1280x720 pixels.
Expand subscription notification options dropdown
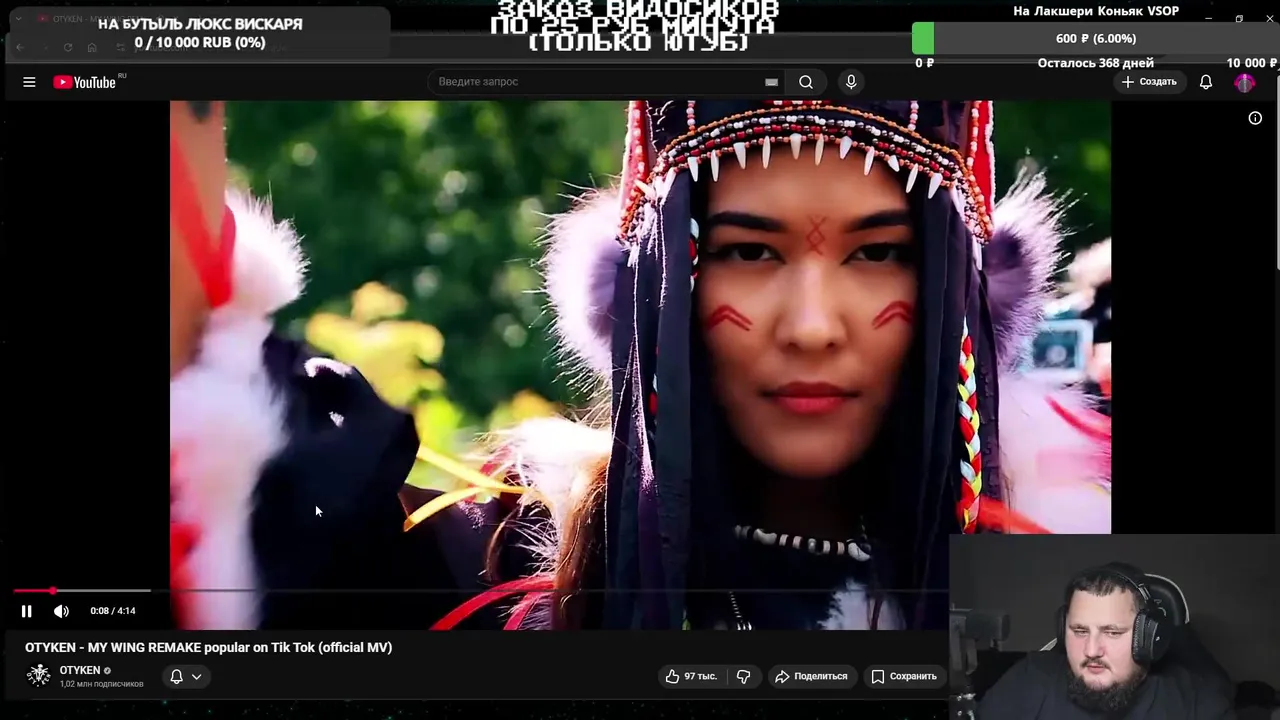[186, 676]
